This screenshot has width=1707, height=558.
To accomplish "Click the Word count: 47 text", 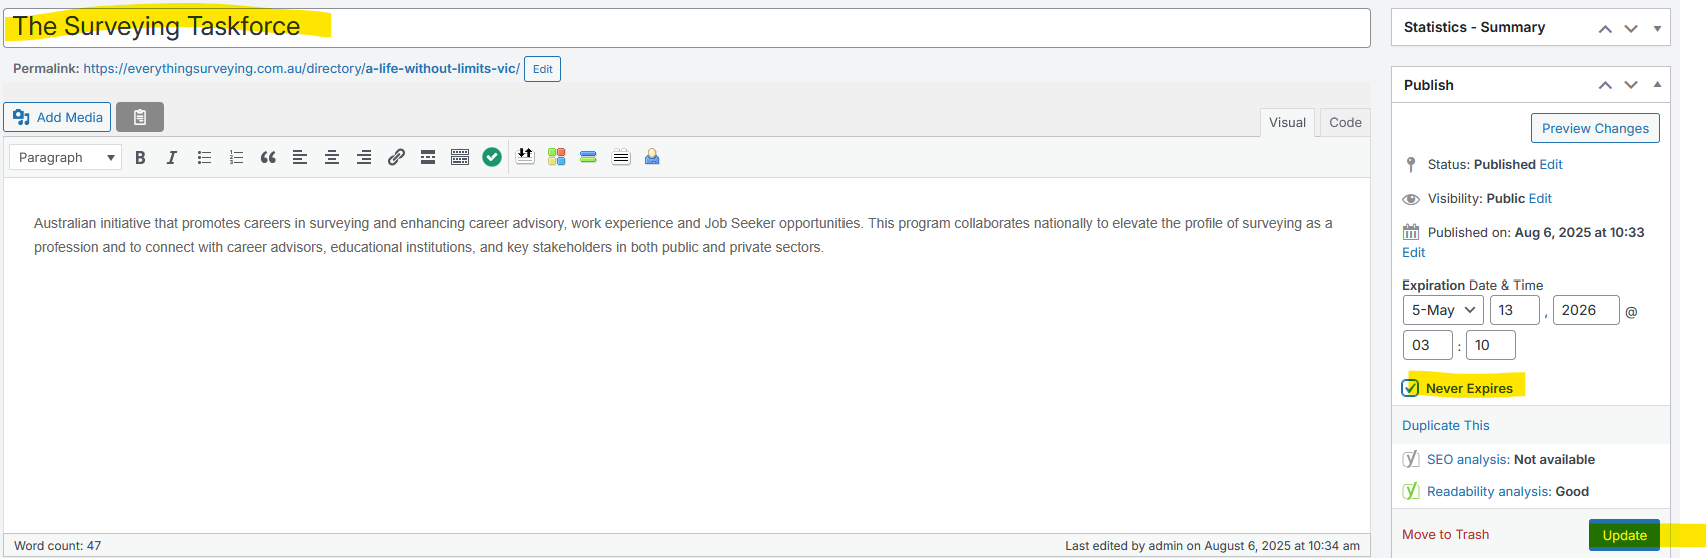I will pyautogui.click(x=58, y=546).
